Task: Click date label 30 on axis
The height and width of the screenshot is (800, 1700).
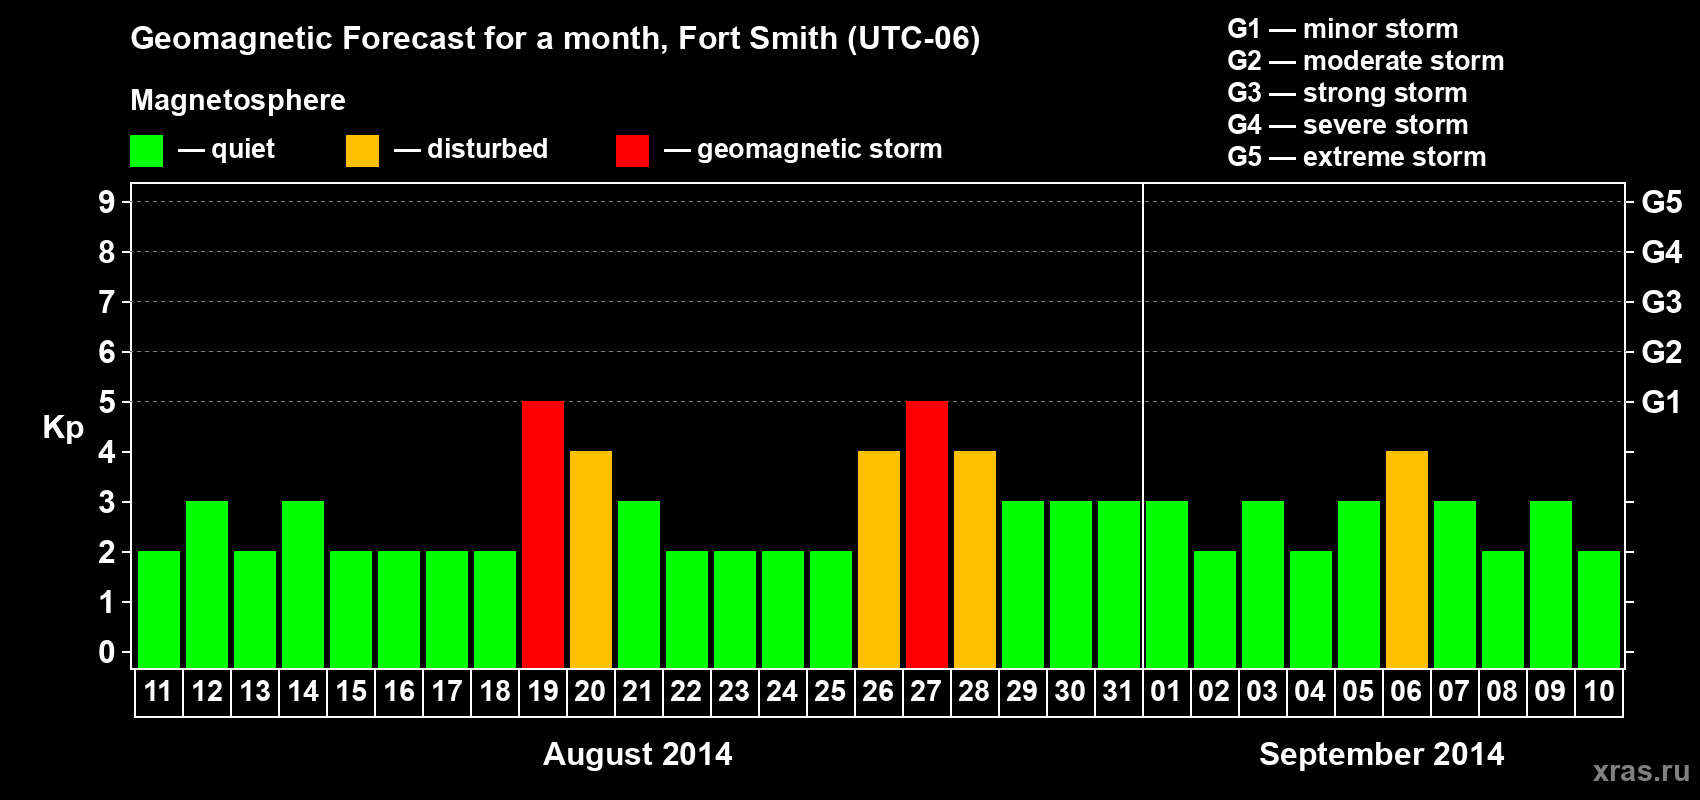Action: coord(1071,691)
